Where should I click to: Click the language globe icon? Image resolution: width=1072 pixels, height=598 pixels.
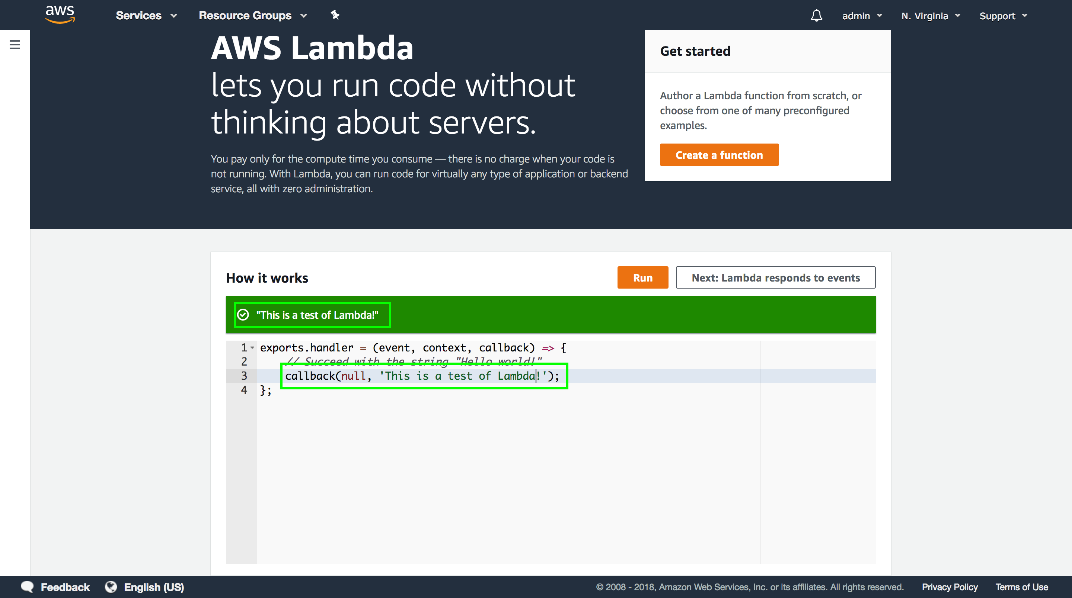pyautogui.click(x=111, y=587)
